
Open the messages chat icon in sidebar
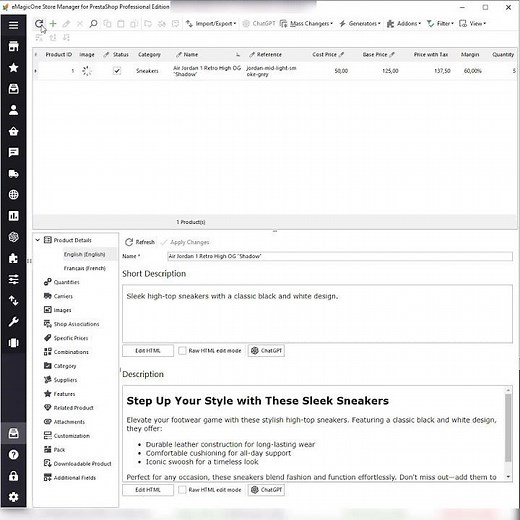click(x=13, y=152)
